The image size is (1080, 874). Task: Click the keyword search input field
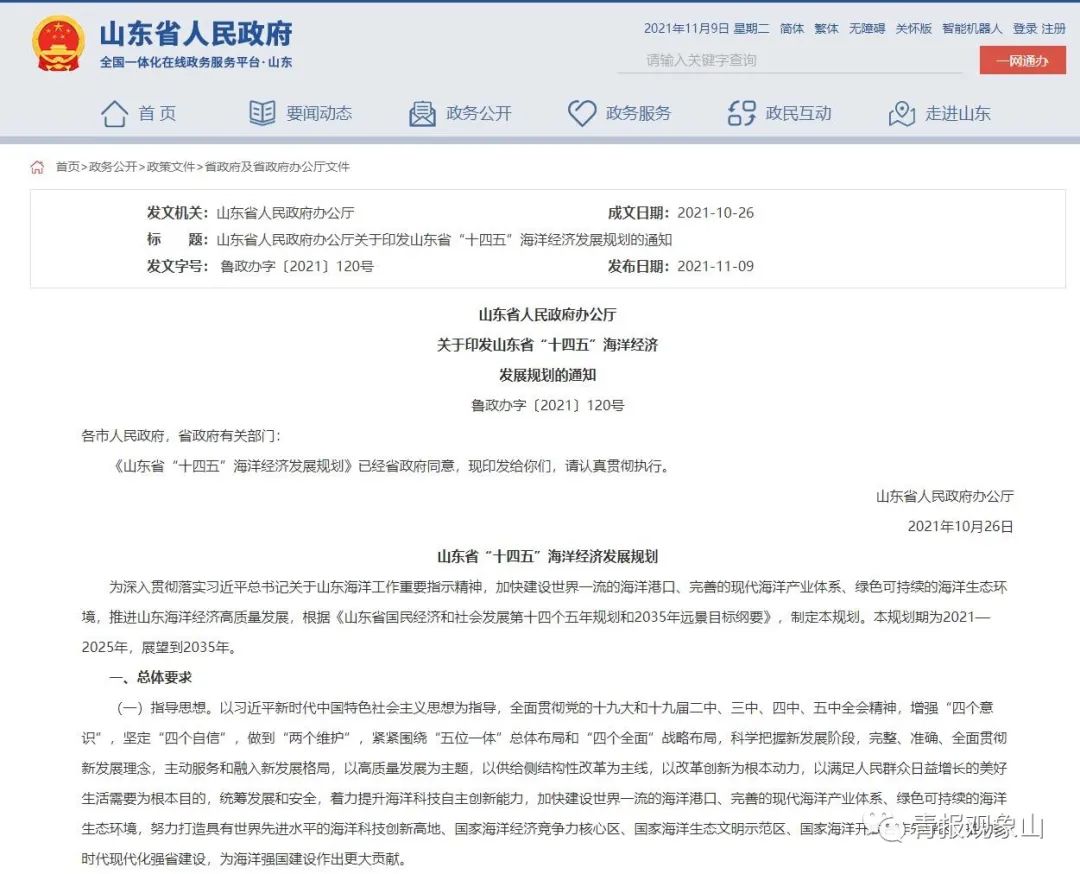pyautogui.click(x=790, y=60)
